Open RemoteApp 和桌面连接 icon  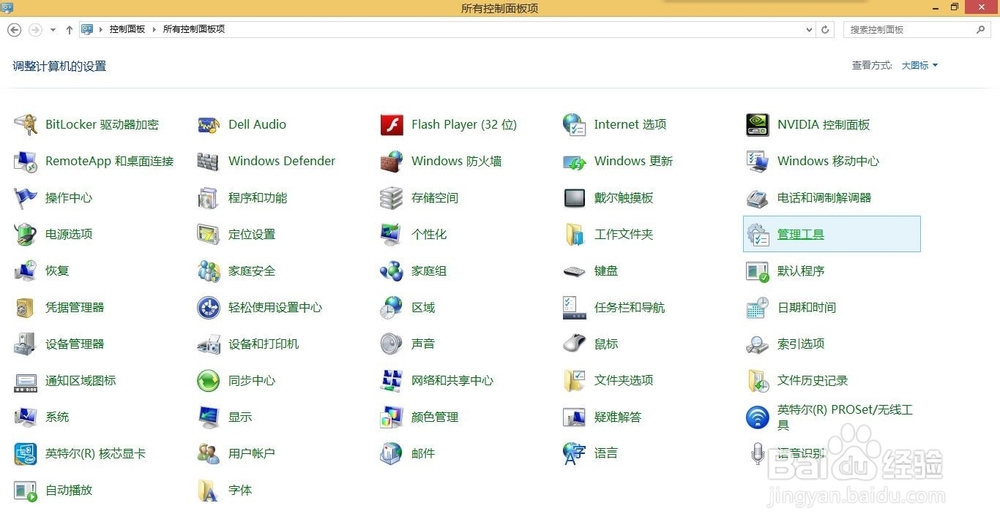(x=26, y=161)
